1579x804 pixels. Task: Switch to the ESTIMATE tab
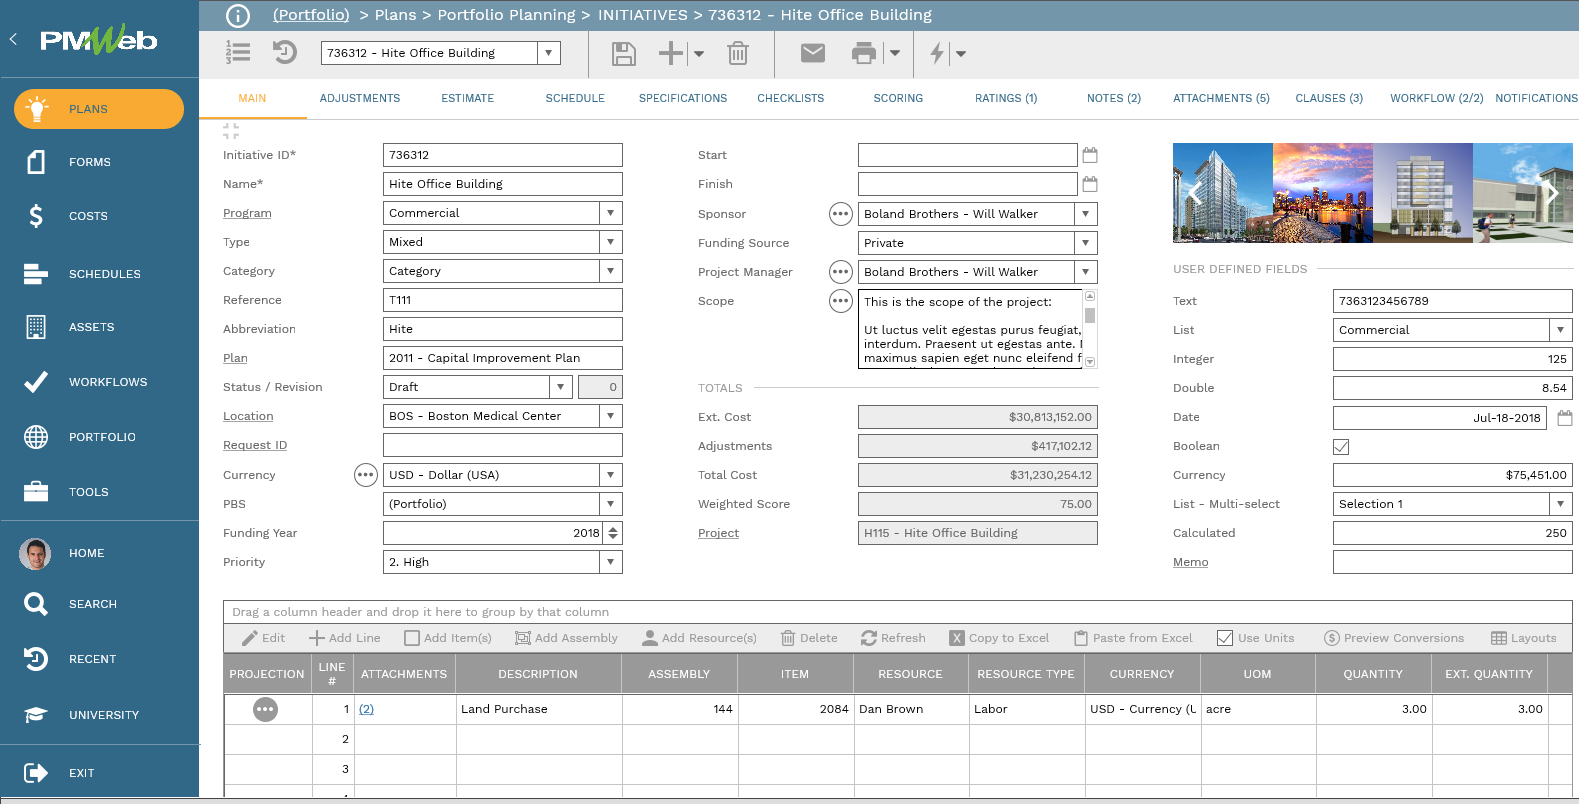pyautogui.click(x=467, y=98)
